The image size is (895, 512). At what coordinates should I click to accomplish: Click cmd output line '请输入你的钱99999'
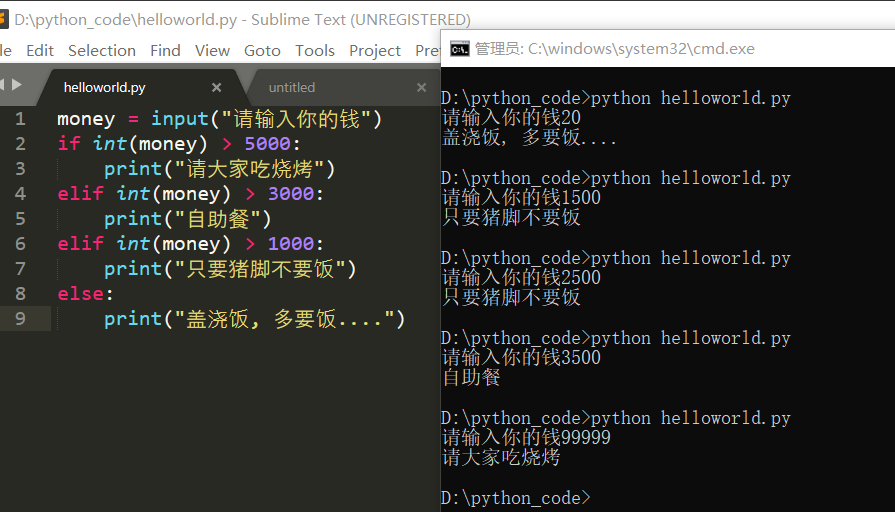pyautogui.click(x=526, y=437)
